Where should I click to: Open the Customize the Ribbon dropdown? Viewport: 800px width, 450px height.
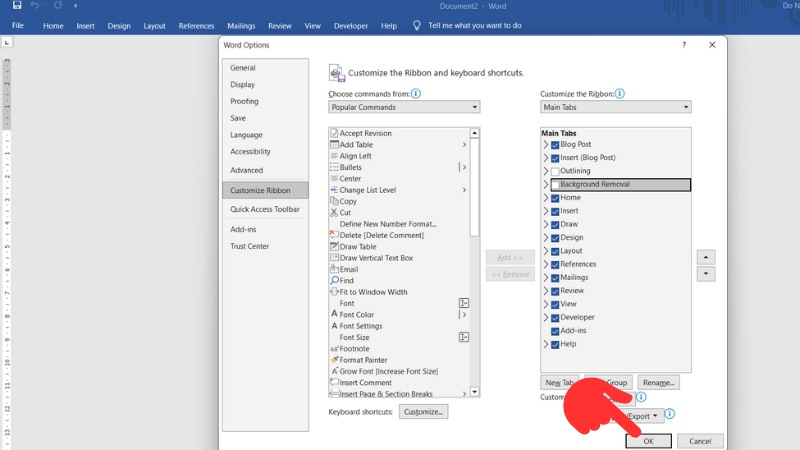coord(615,107)
